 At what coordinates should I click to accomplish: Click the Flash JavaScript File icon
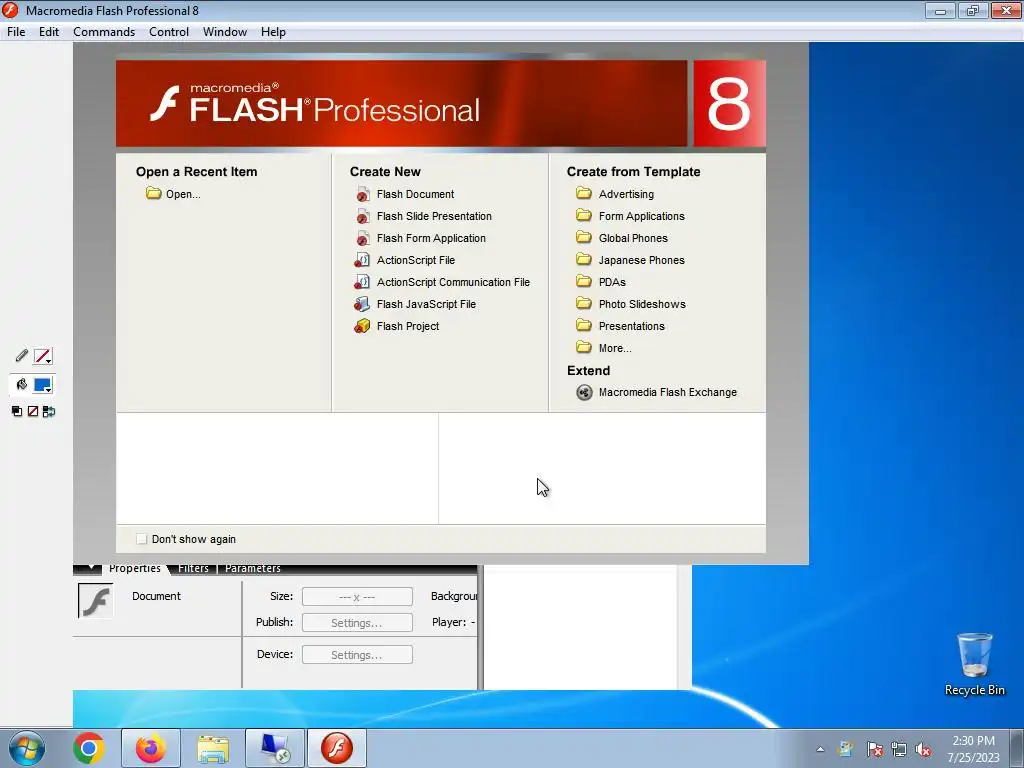(x=362, y=304)
